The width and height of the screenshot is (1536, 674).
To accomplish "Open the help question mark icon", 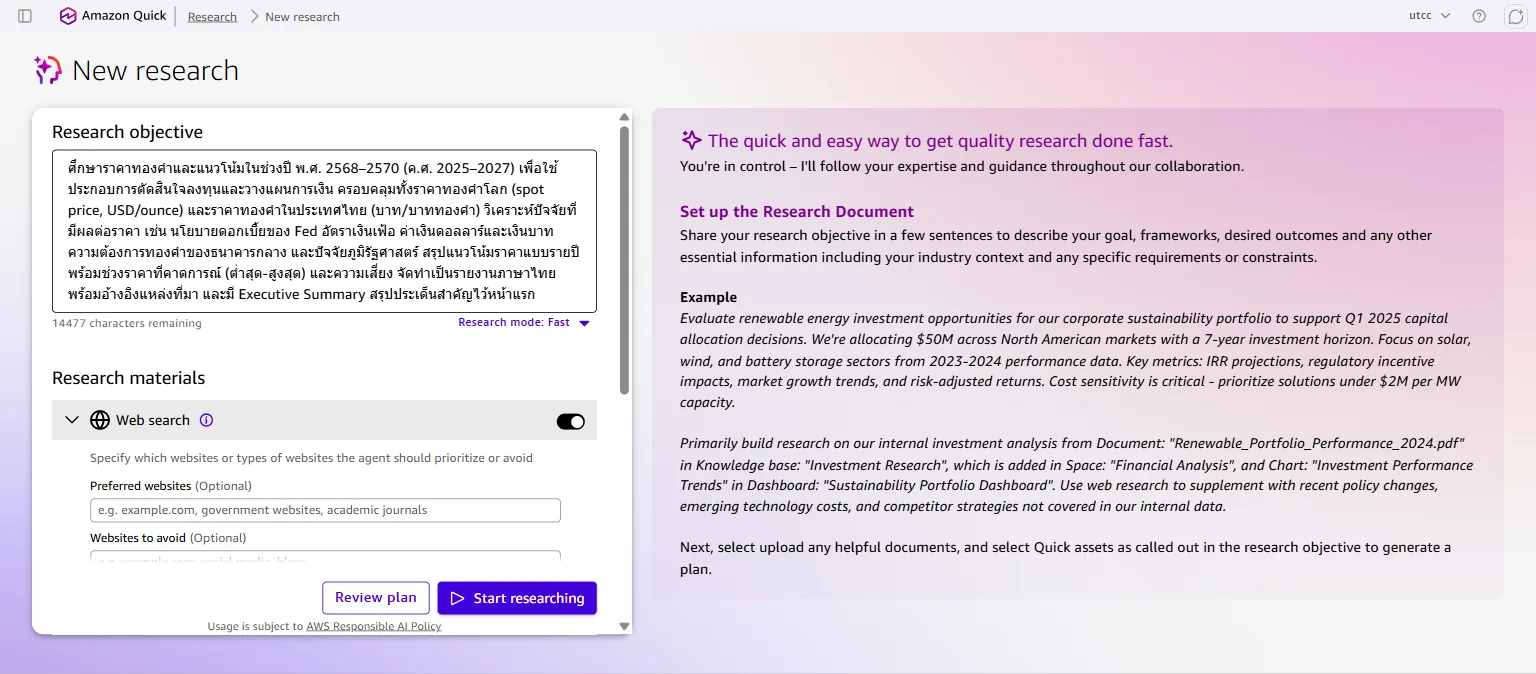I will [x=1479, y=16].
